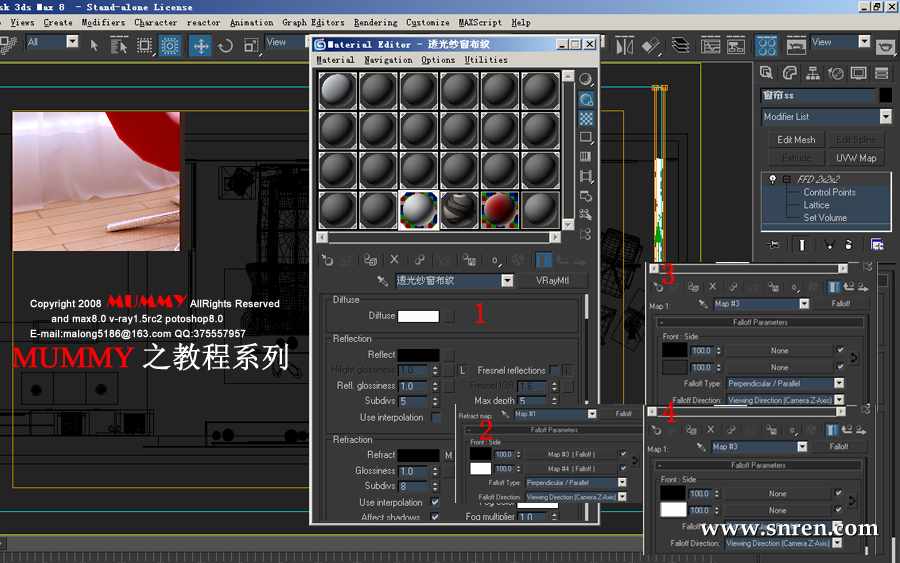Click the Mirror tool icon

[x=624, y=45]
